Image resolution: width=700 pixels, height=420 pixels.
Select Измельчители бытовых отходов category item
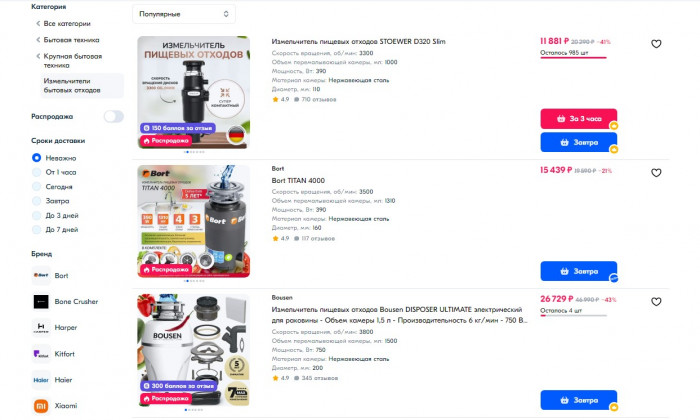[x=82, y=85]
